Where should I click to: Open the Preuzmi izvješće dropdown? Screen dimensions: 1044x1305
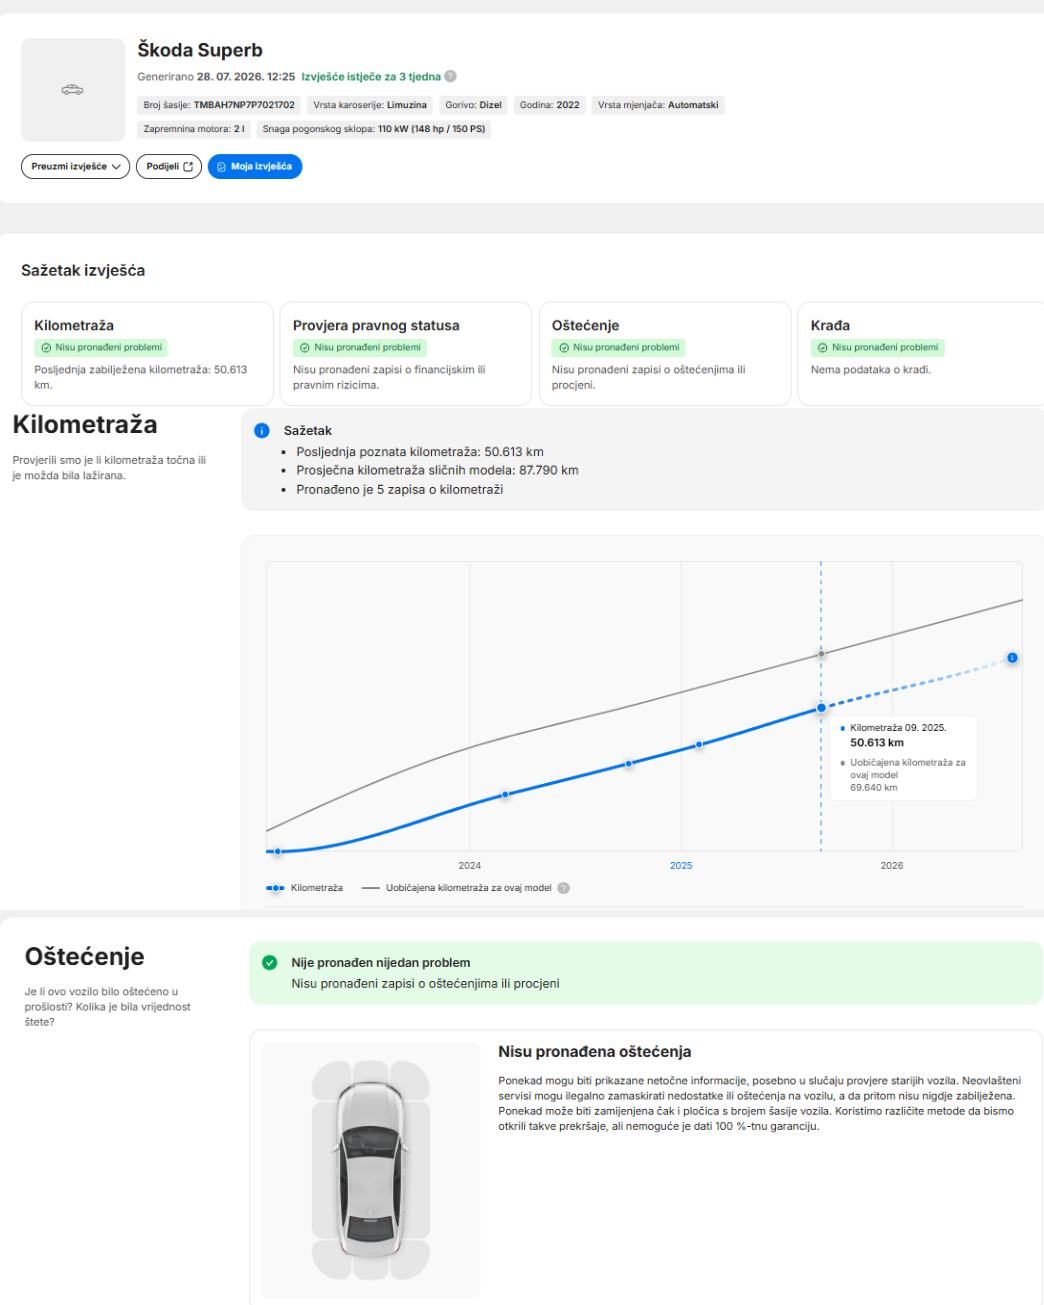pyautogui.click(x=76, y=167)
